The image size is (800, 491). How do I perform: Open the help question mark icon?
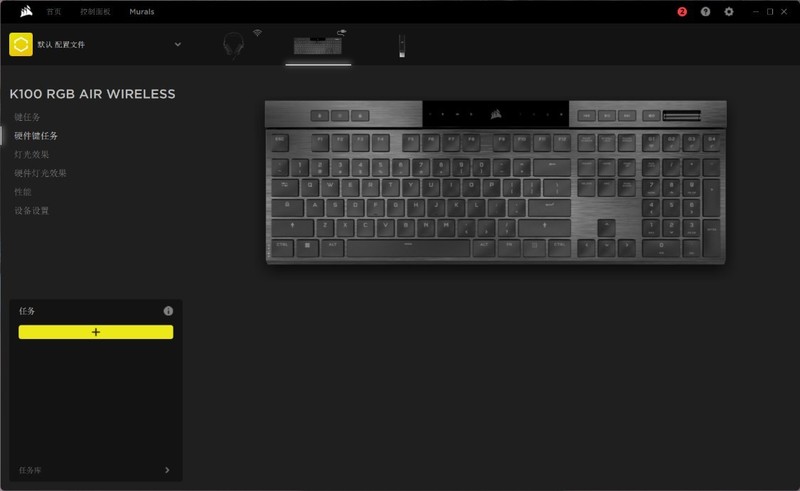tap(705, 11)
